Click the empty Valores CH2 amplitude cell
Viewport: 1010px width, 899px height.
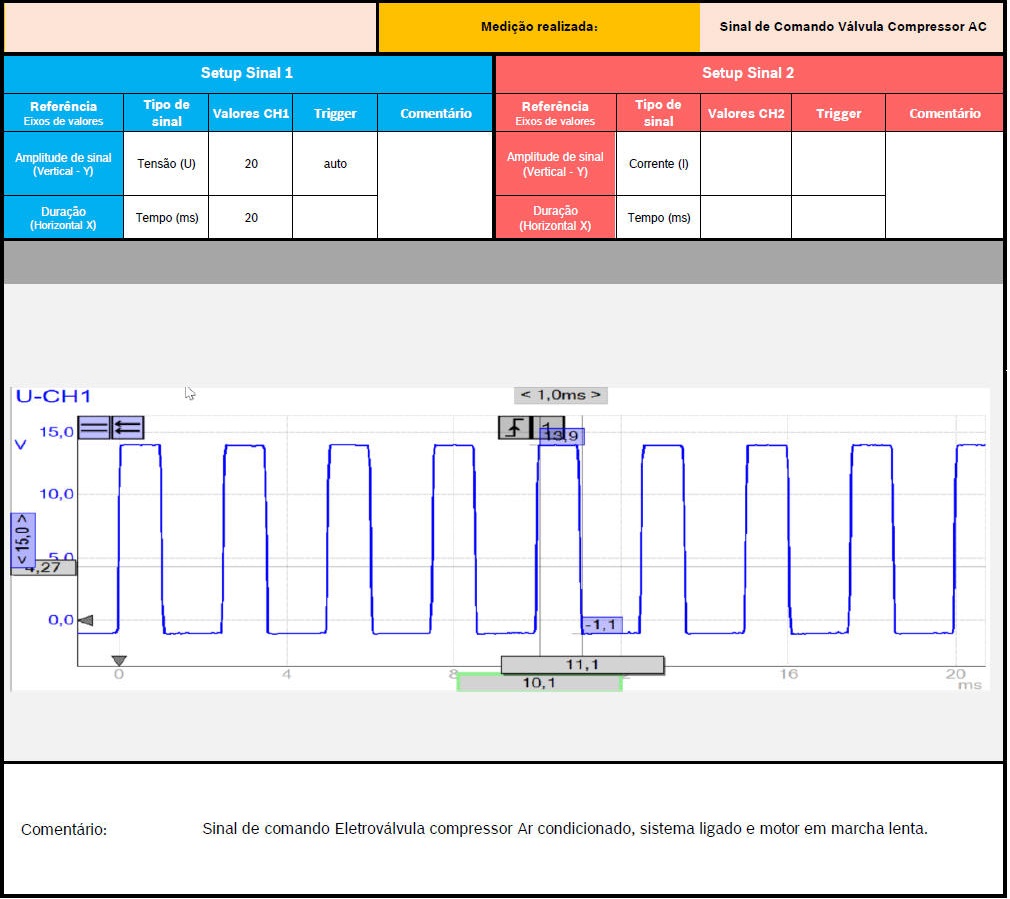coord(746,163)
